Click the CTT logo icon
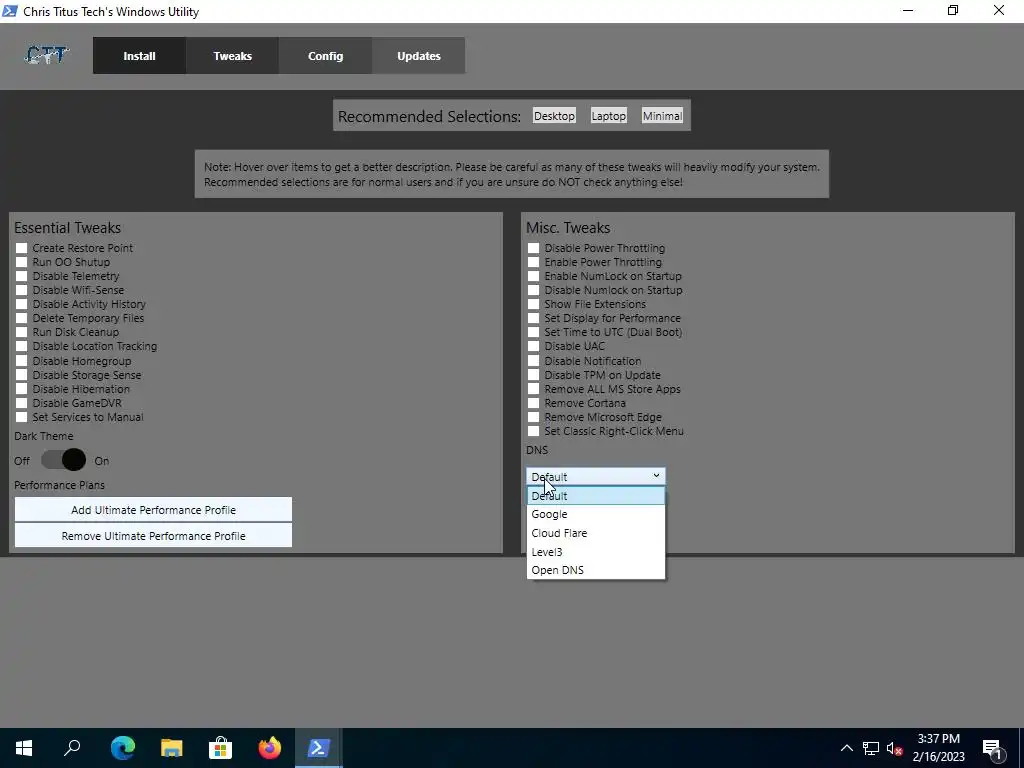 [x=46, y=56]
